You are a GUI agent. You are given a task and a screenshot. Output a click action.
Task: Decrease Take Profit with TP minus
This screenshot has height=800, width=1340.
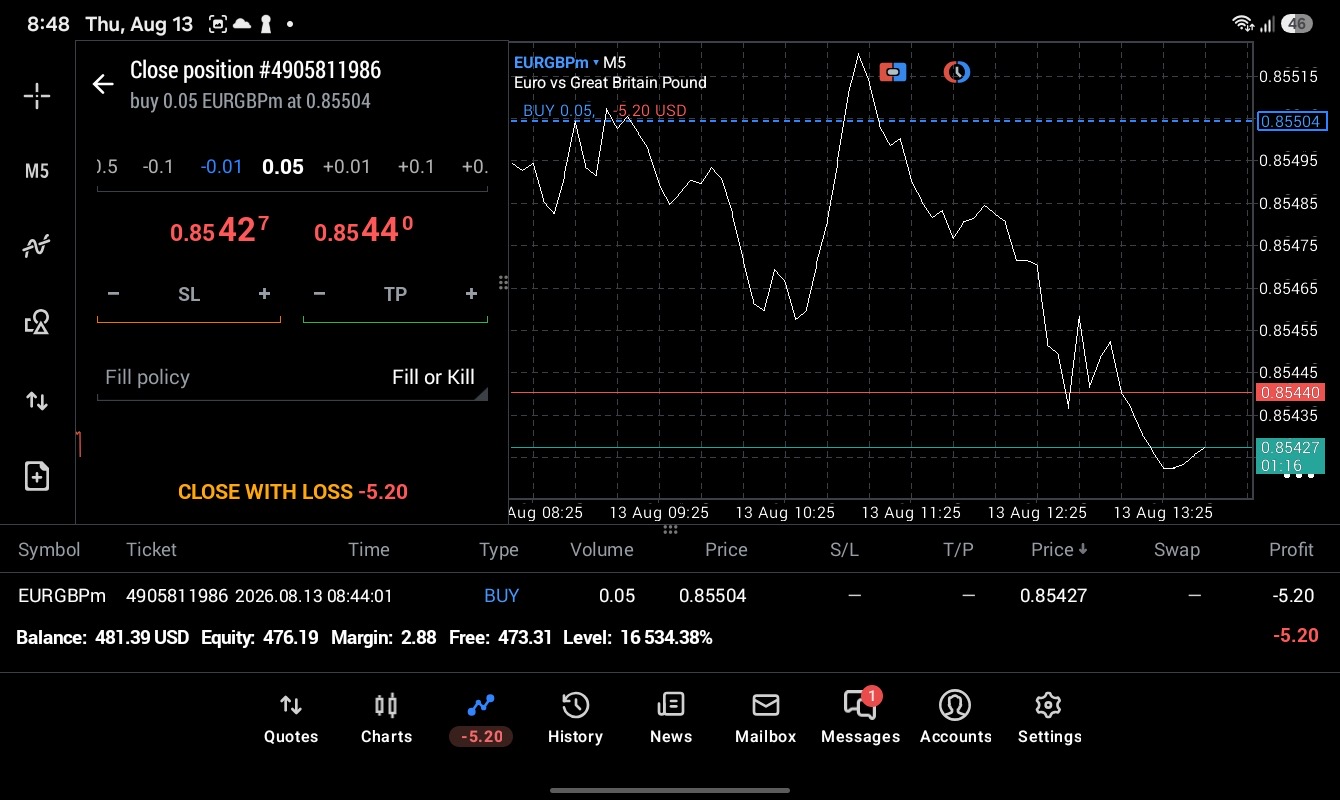[x=319, y=294]
